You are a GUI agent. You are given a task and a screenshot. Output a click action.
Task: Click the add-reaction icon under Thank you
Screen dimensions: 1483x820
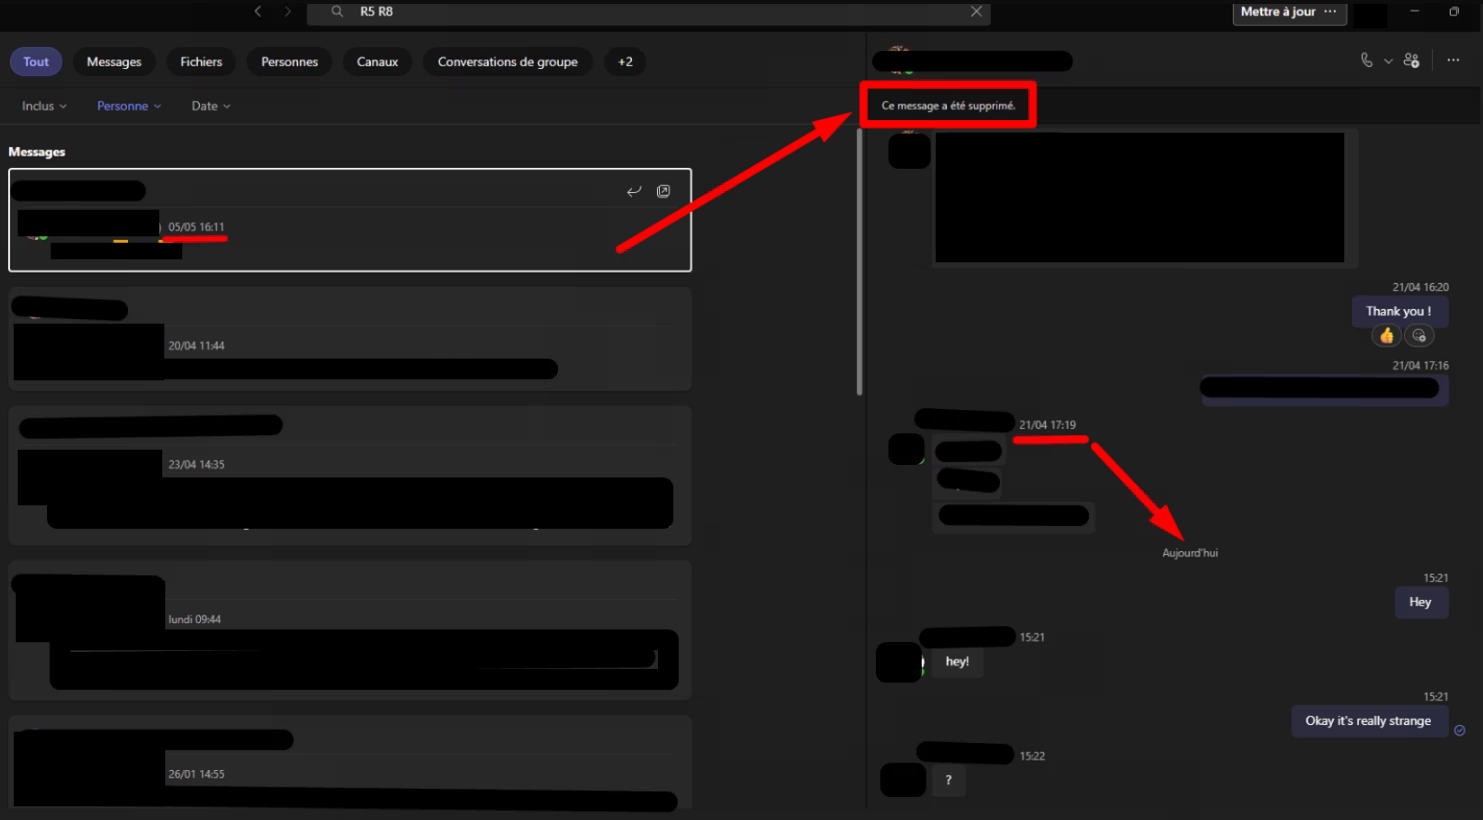pyautogui.click(x=1419, y=336)
